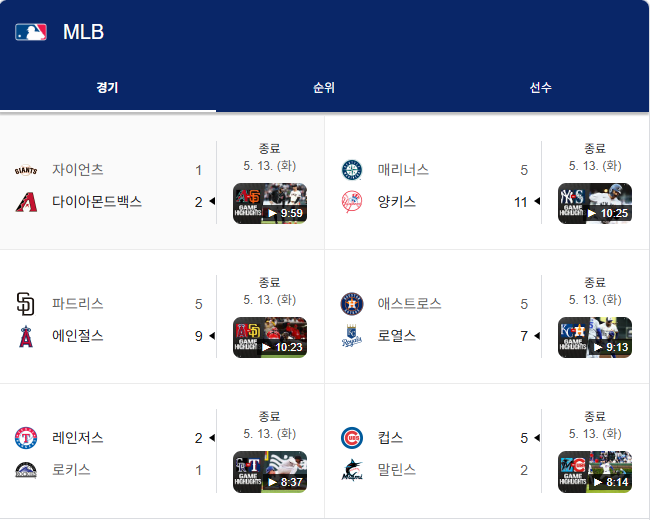Click the Astros team logo
This screenshot has width=650, height=520.
pyautogui.click(x=352, y=304)
